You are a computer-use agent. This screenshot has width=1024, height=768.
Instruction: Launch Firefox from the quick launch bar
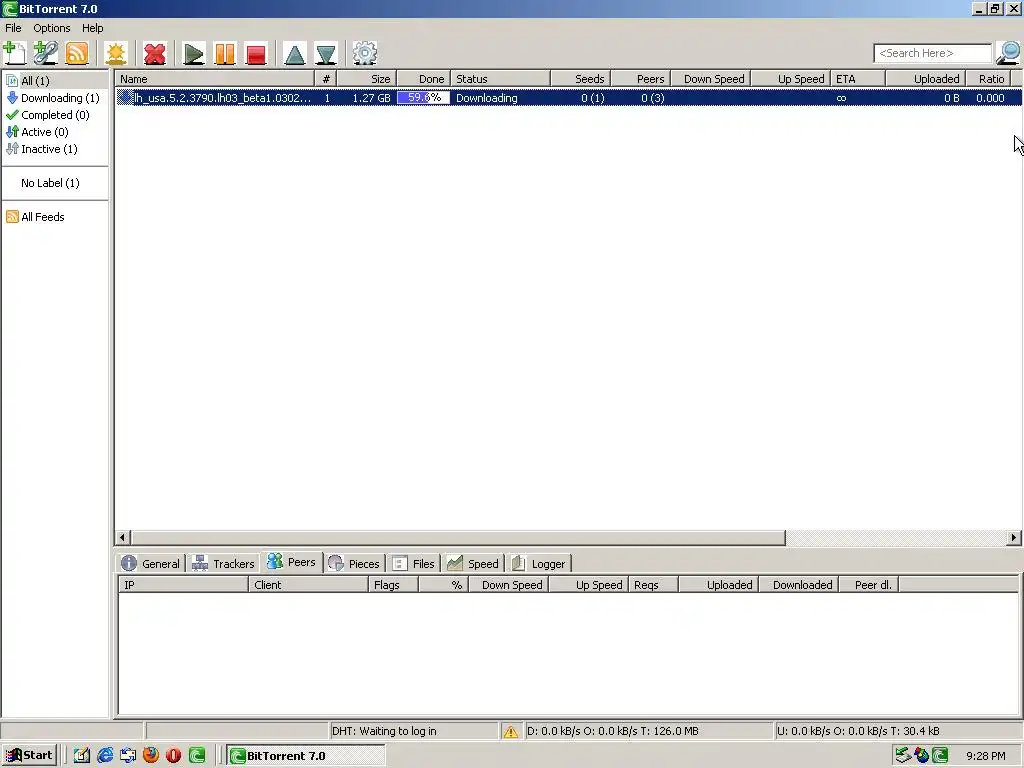click(151, 756)
